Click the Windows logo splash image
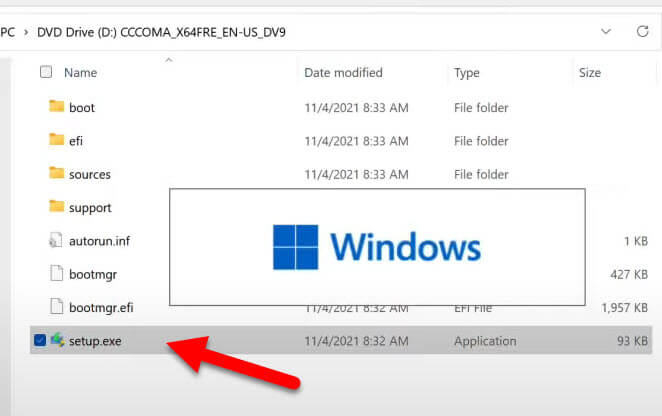 tap(377, 247)
